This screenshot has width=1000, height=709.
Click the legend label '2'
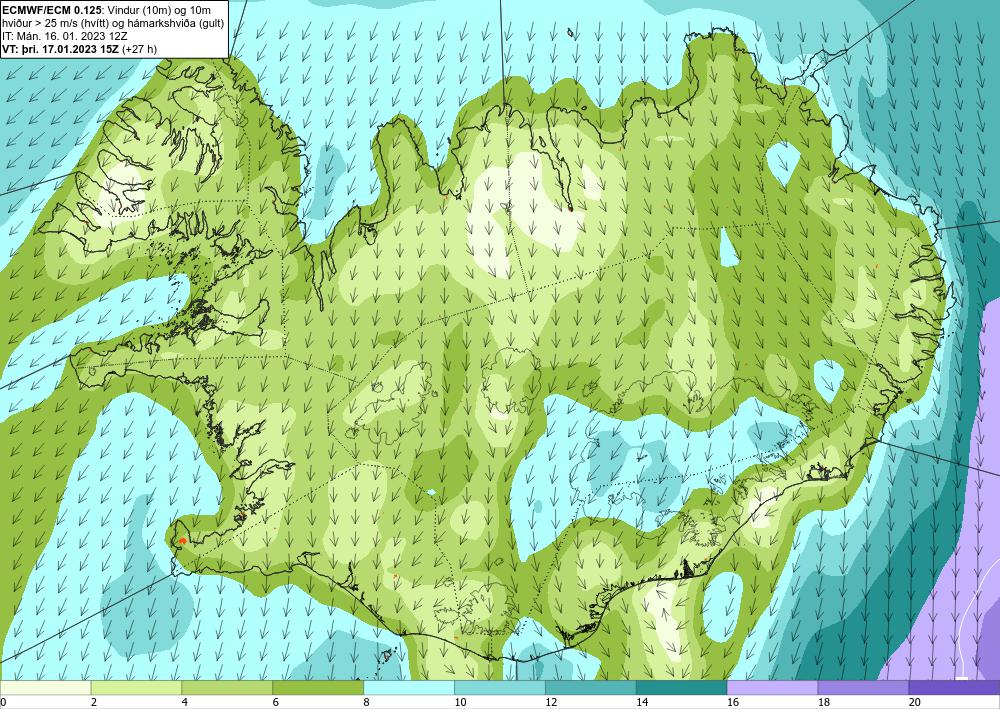coord(94,703)
